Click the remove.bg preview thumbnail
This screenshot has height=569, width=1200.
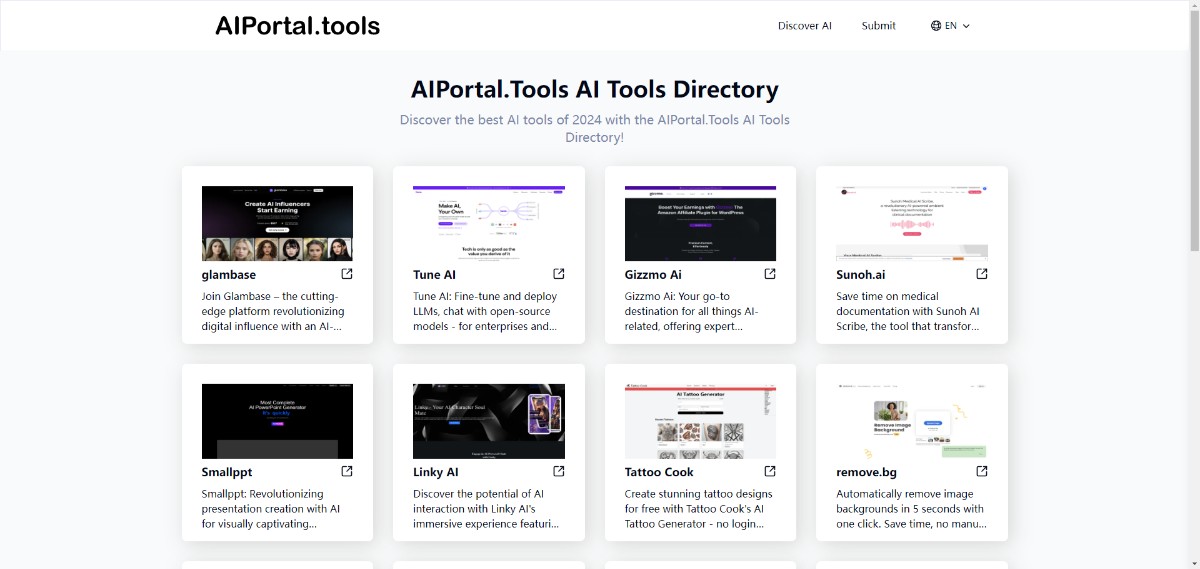[x=912, y=421]
